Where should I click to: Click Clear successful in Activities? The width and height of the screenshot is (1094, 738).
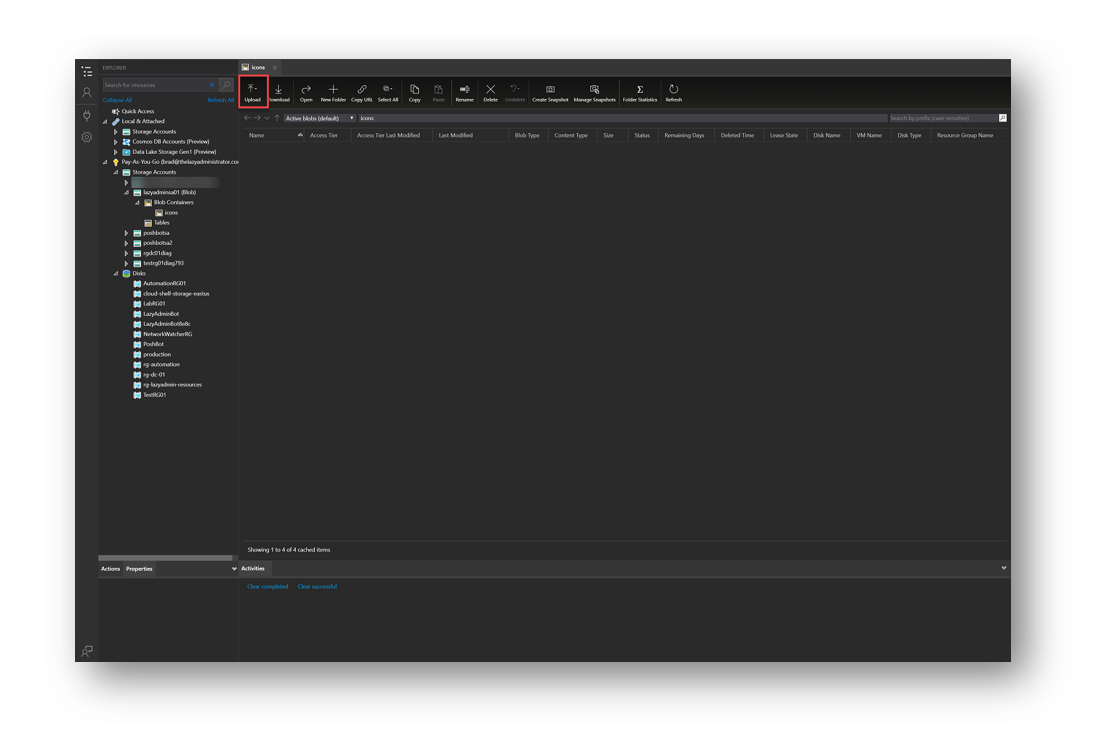[317, 587]
